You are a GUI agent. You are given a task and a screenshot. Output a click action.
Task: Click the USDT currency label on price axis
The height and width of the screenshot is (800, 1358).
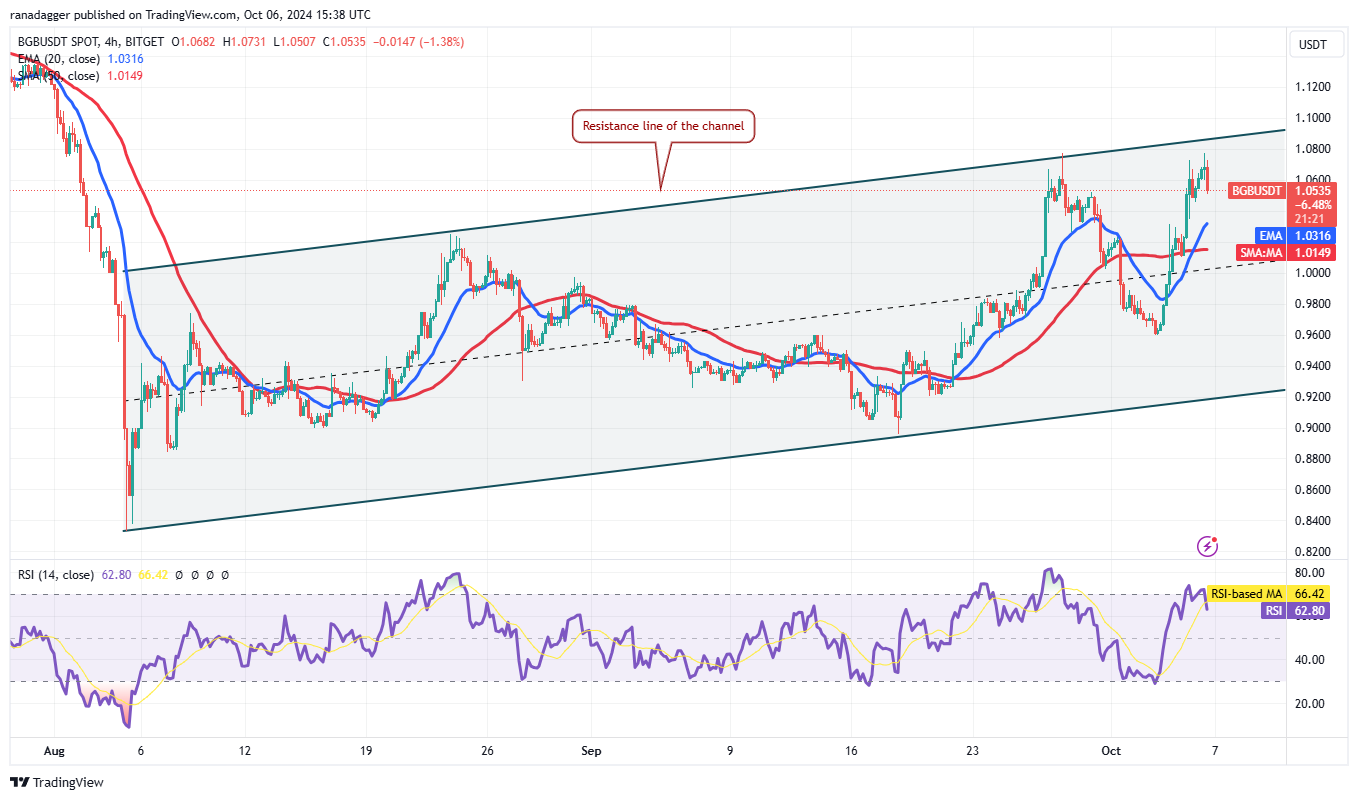1312,44
